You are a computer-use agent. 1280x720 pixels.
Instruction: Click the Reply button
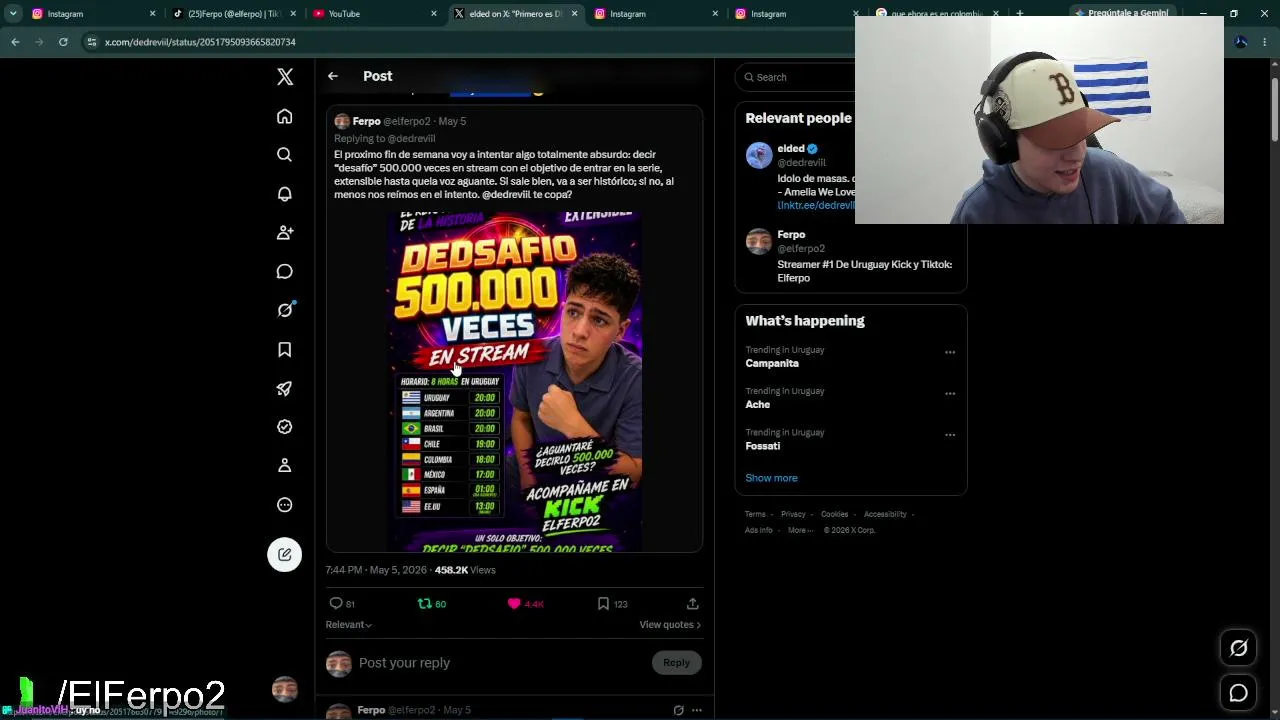pyautogui.click(x=676, y=663)
